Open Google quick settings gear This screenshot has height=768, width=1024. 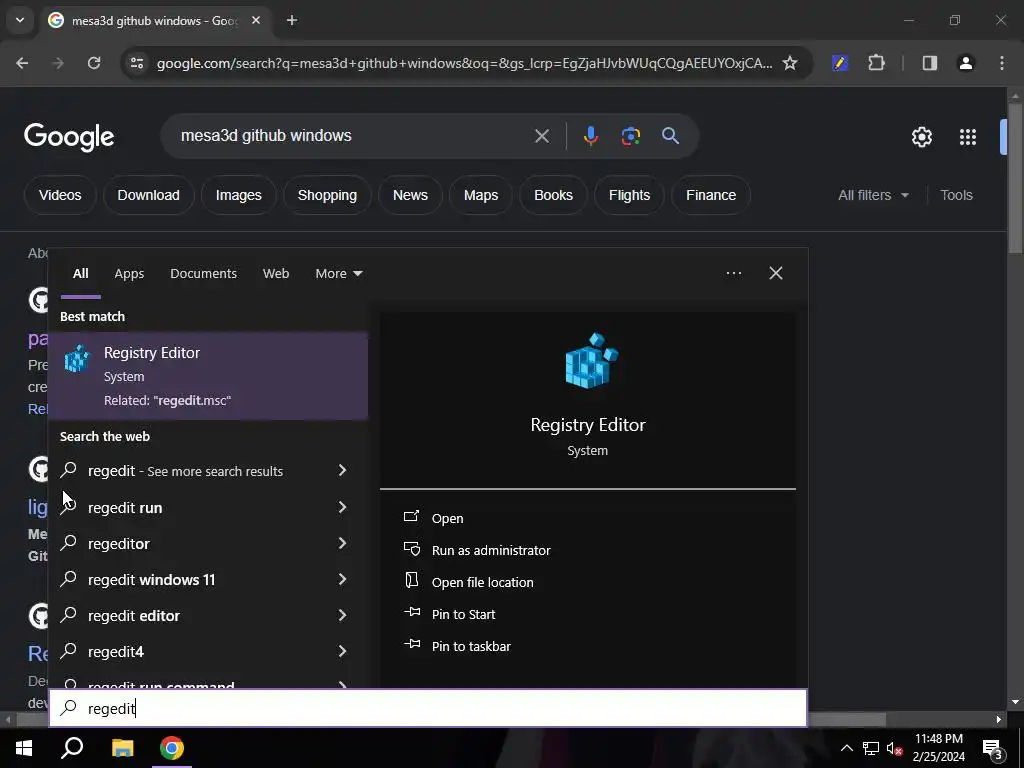921,137
